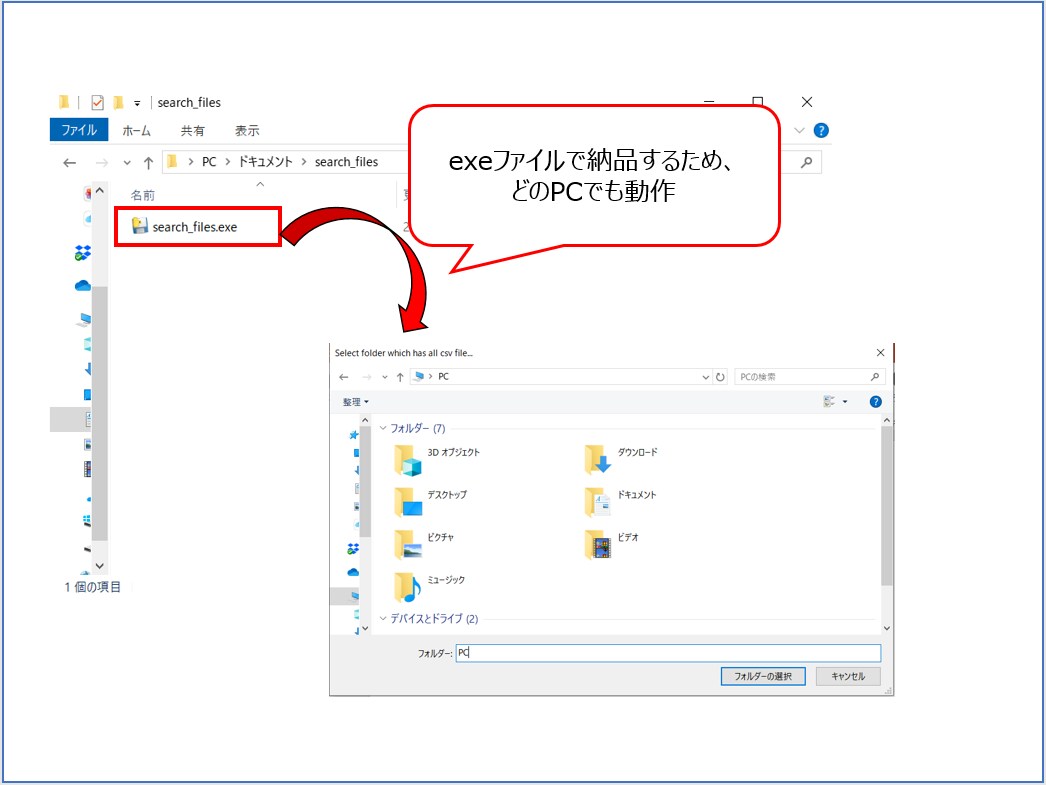1046x785 pixels.
Task: Open the ファイル tab in Explorer
Action: tap(79, 130)
